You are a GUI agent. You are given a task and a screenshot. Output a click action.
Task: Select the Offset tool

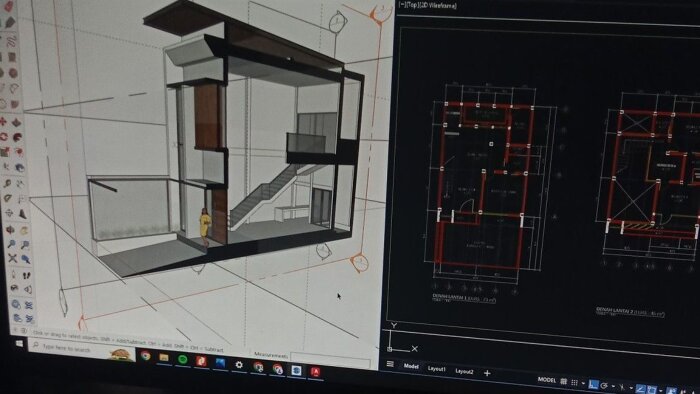click(20, 151)
